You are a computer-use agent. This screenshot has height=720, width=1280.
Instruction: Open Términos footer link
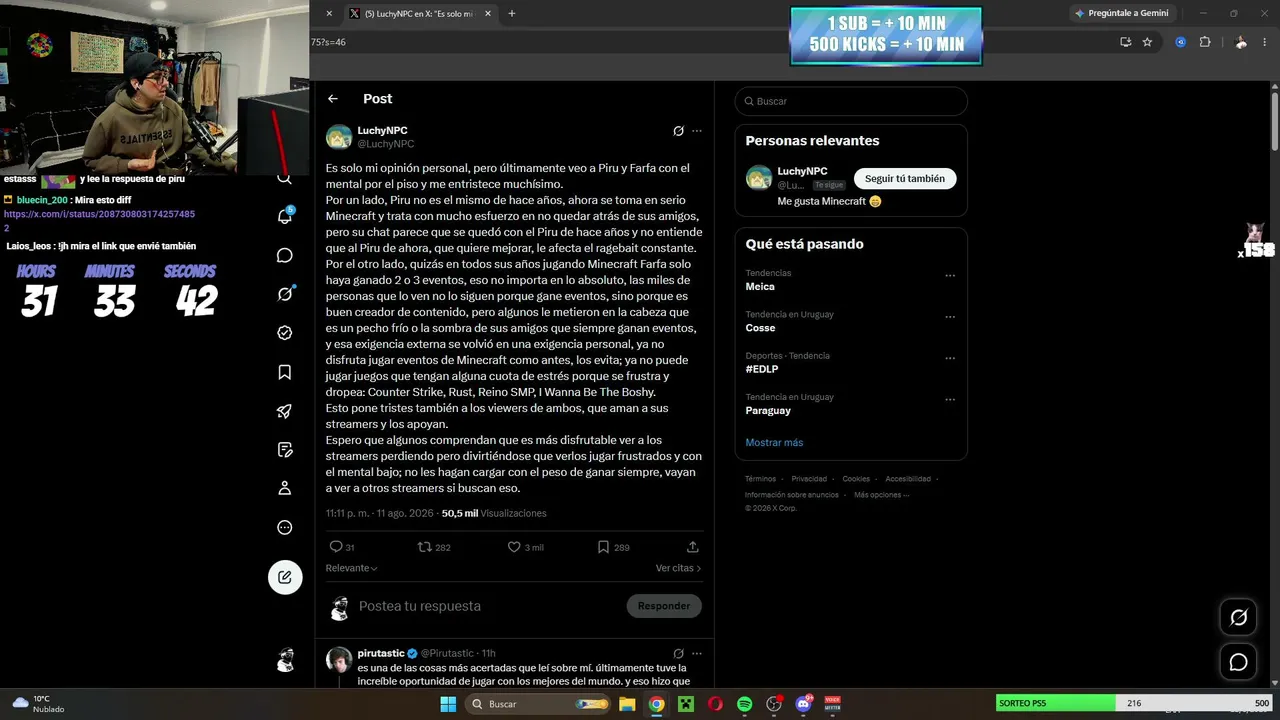click(x=760, y=479)
